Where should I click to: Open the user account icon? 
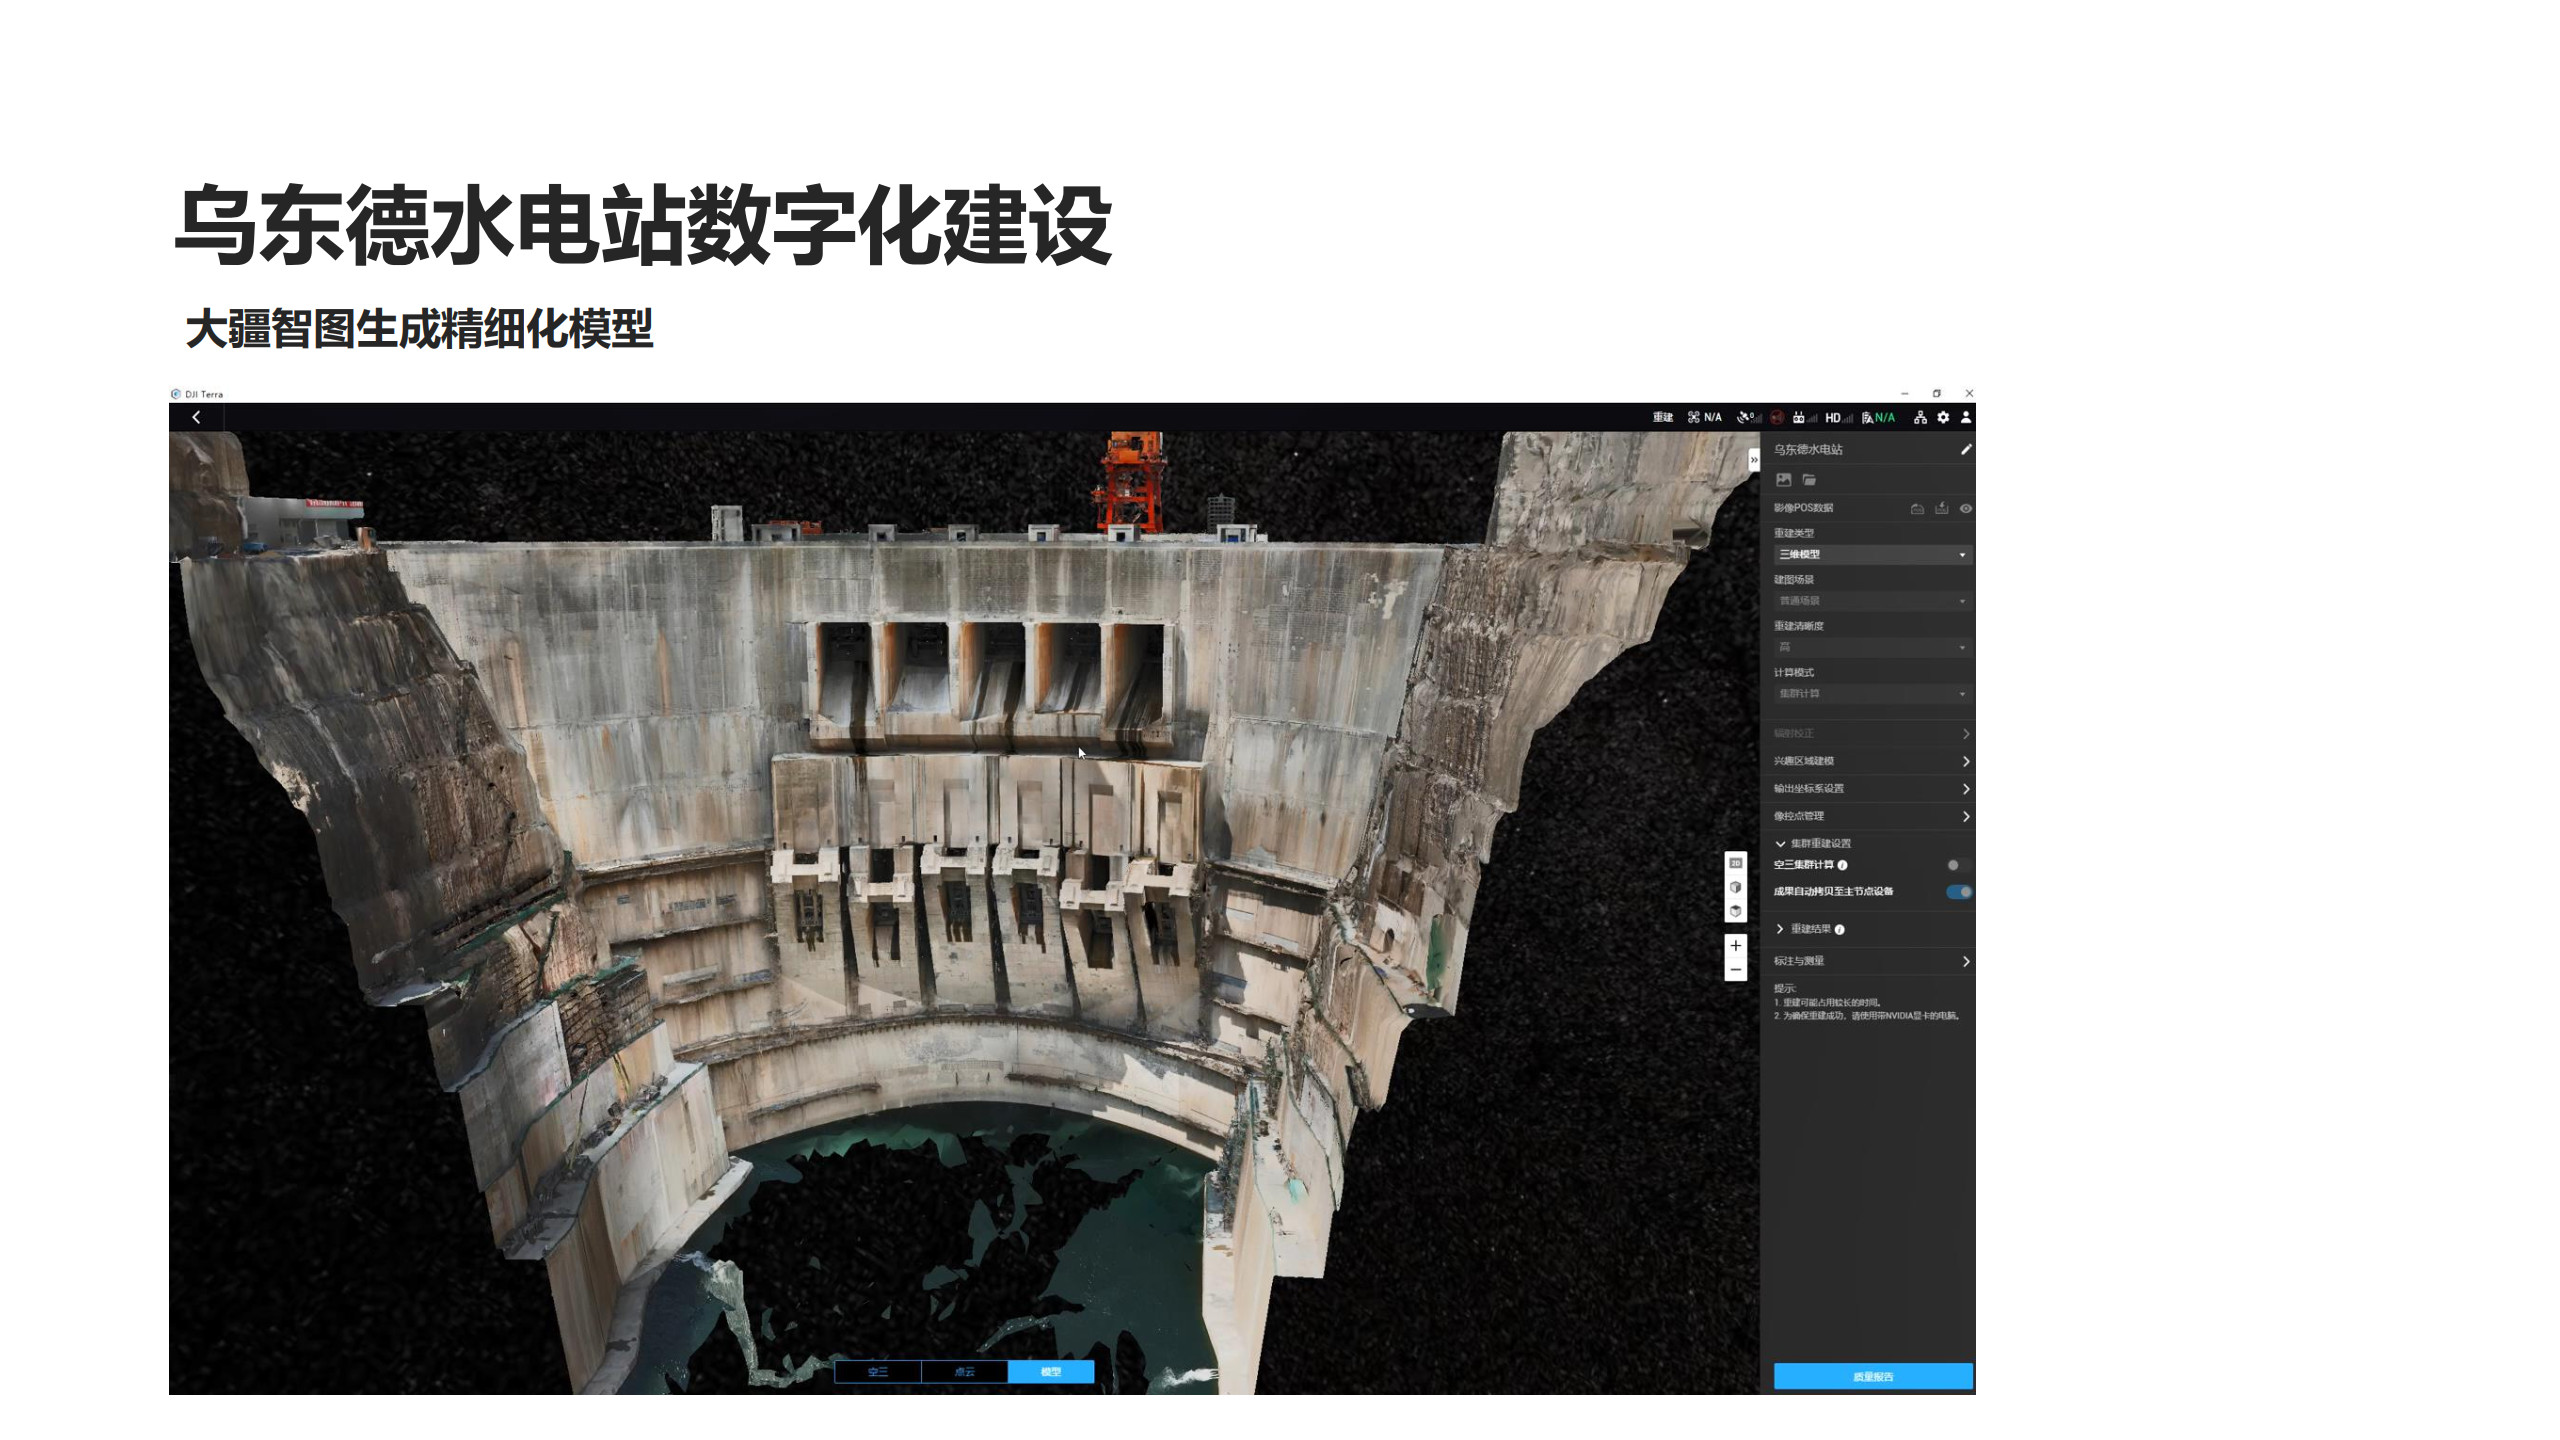[x=1965, y=418]
